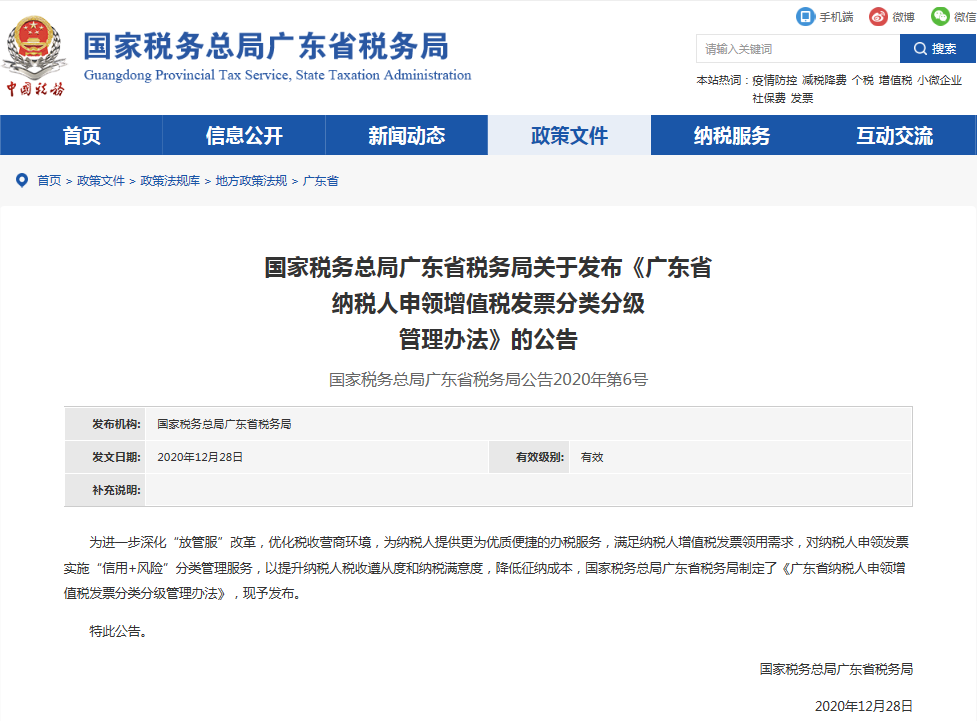Open the Weibo (微博) icon
Image resolution: width=977 pixels, height=721 pixels.
click(879, 17)
